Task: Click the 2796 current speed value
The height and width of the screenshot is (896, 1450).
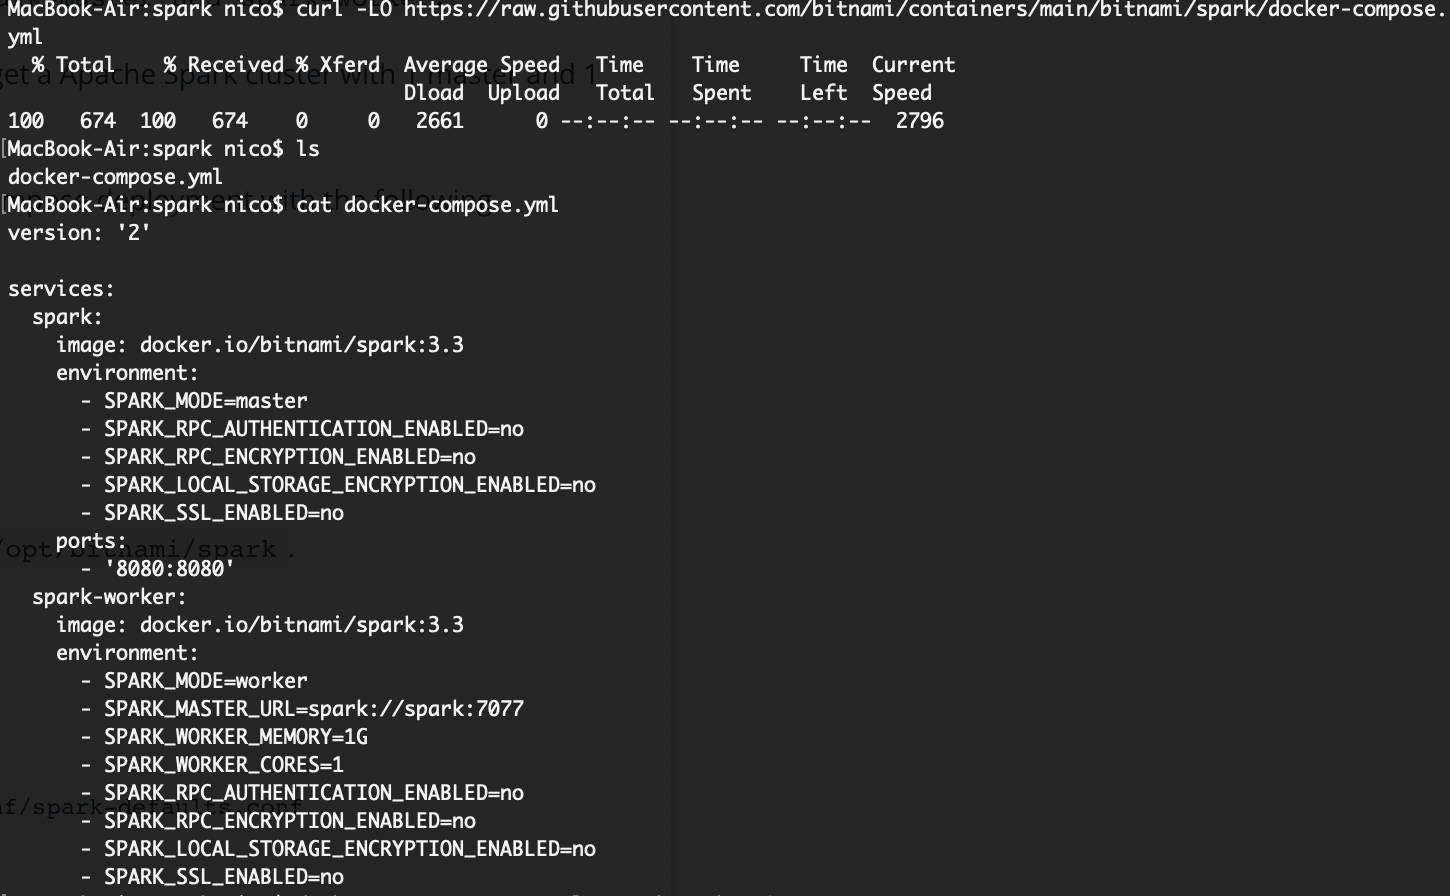Action: tap(919, 121)
